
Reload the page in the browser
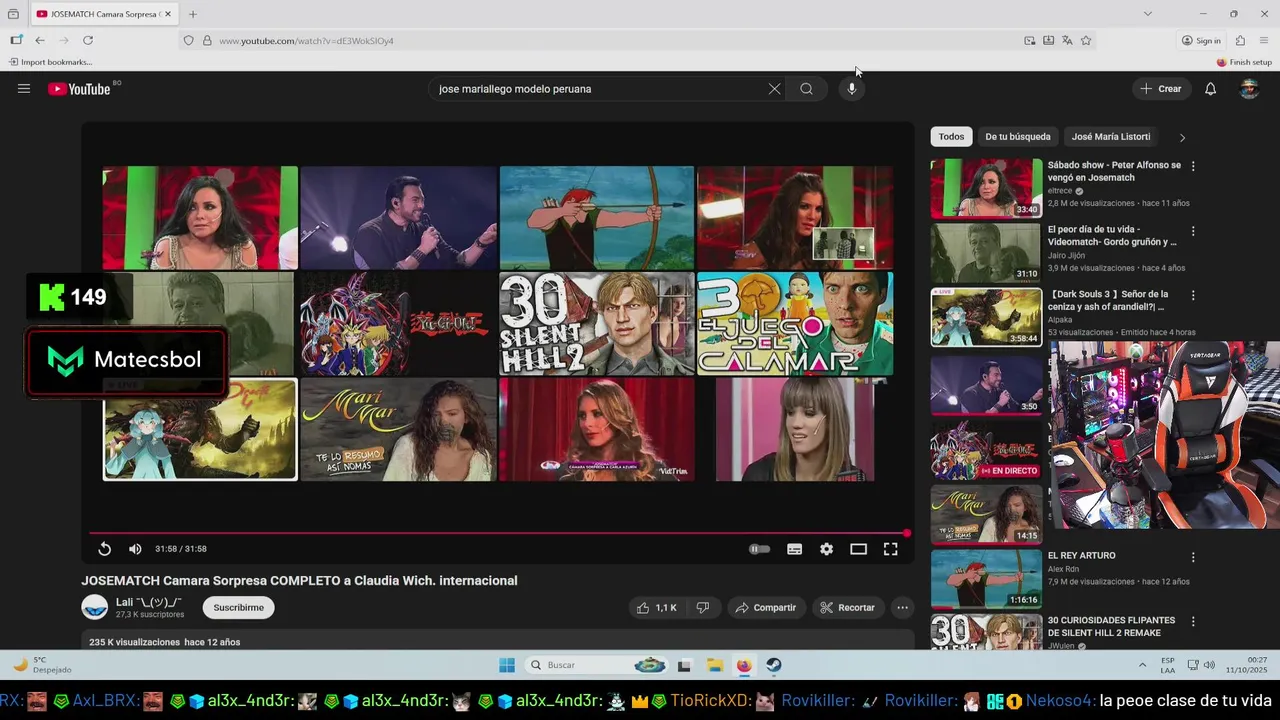(88, 40)
